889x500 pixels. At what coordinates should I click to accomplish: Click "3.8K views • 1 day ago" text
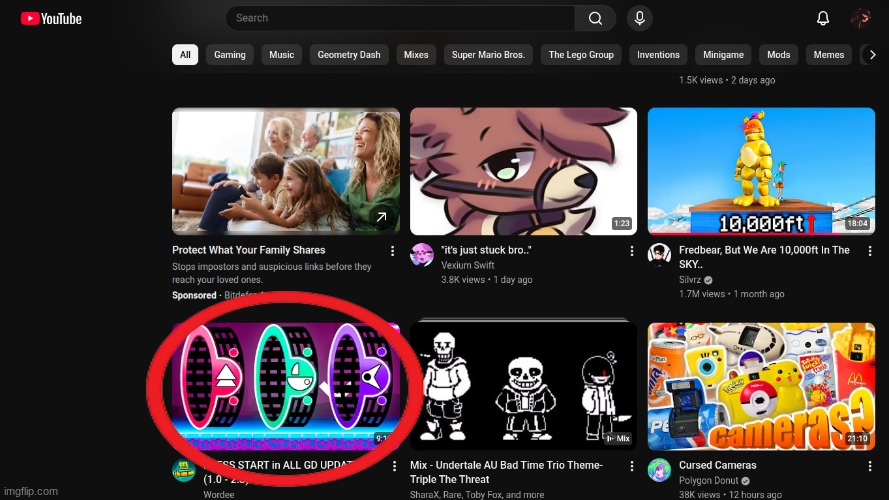(486, 280)
